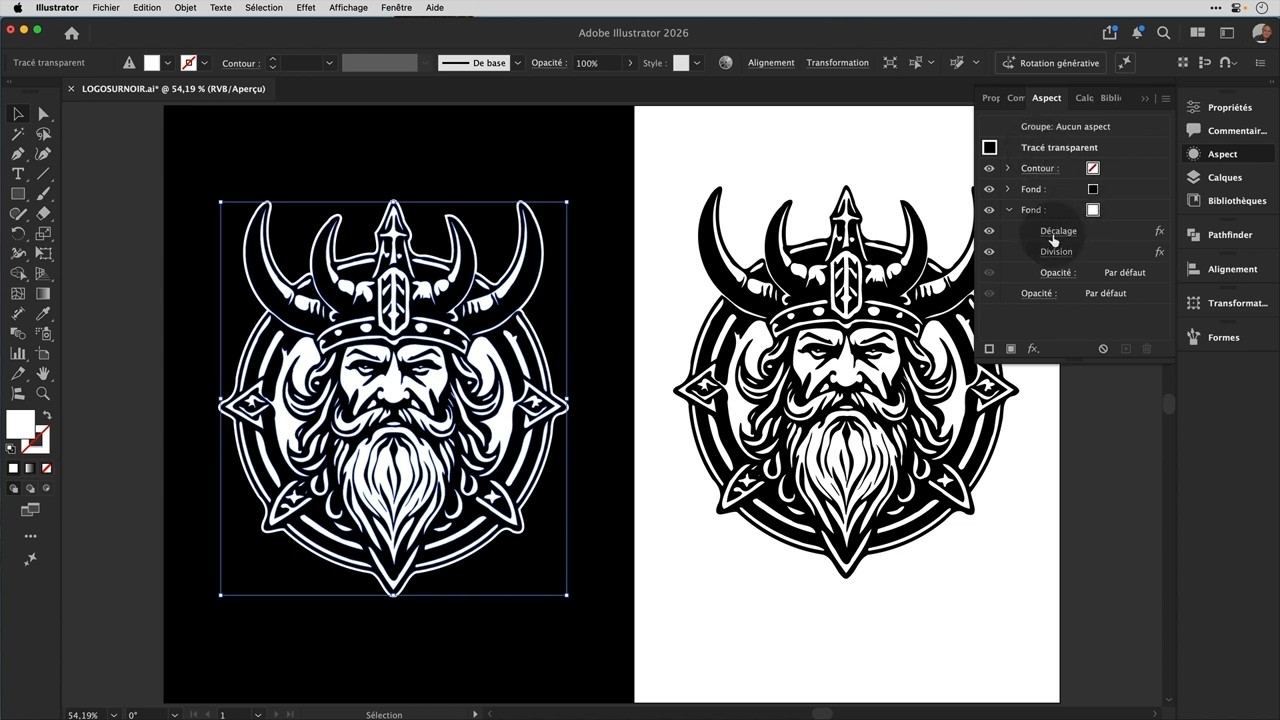Open the zoom level dropdown 54,19%

coord(113,715)
